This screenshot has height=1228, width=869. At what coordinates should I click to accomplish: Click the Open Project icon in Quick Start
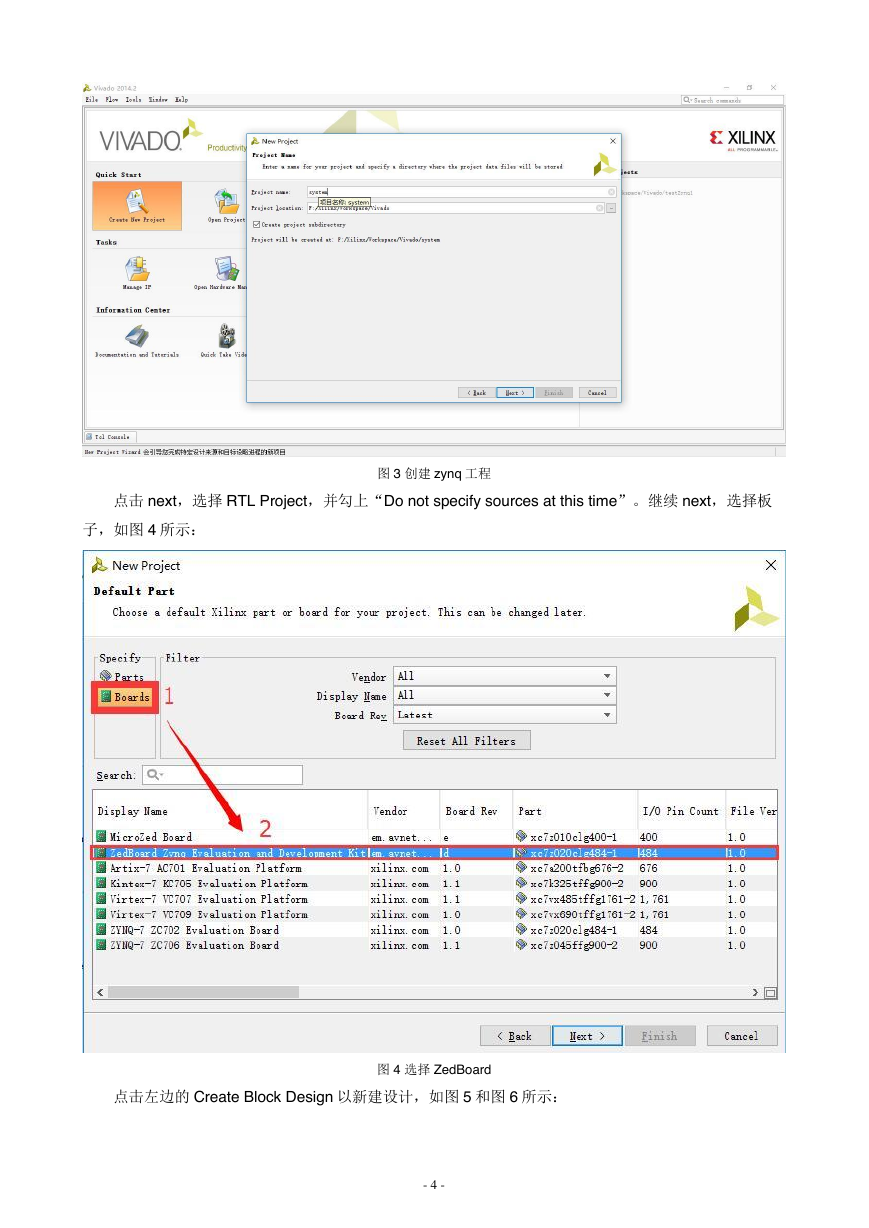[x=227, y=201]
